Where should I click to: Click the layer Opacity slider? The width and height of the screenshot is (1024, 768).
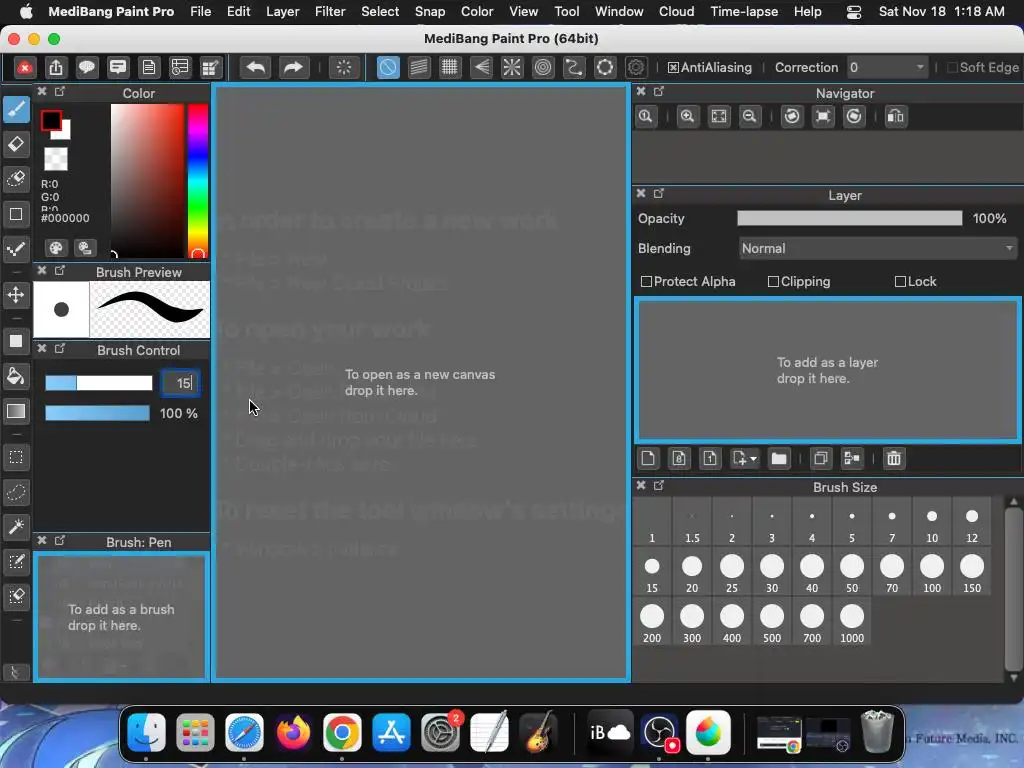coord(850,218)
